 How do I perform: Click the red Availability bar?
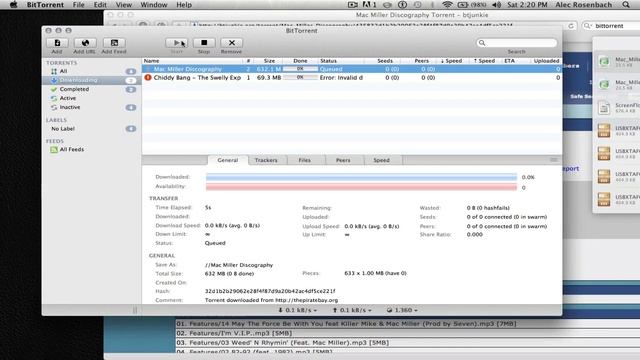(x=361, y=187)
